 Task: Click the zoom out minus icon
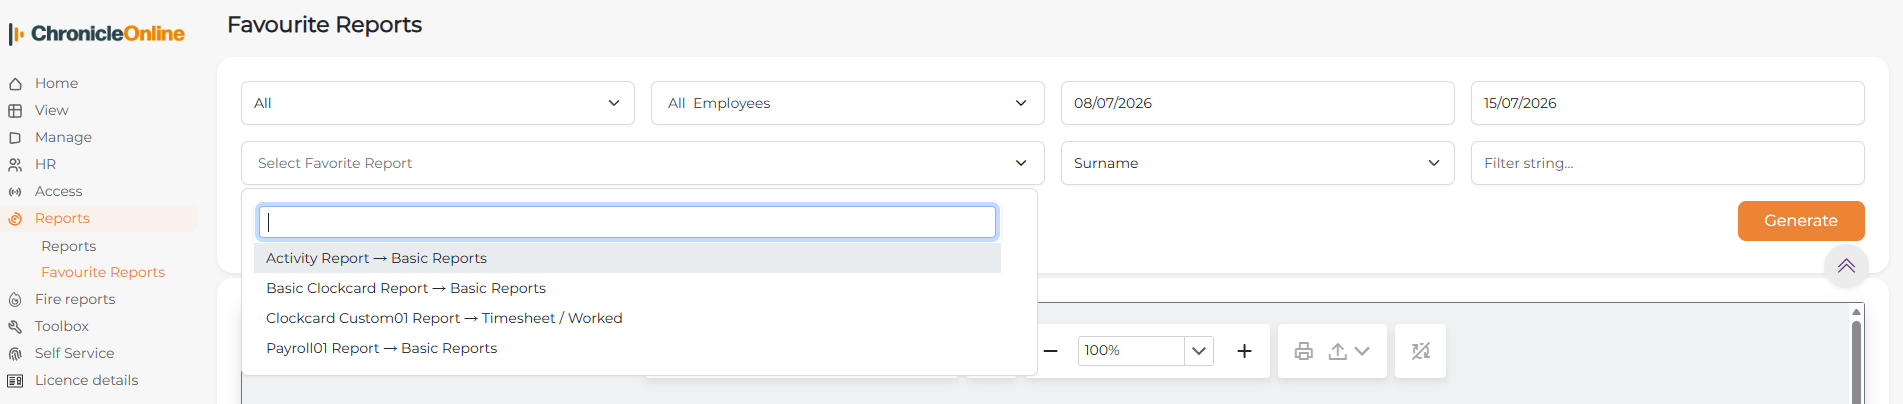[x=1051, y=351]
